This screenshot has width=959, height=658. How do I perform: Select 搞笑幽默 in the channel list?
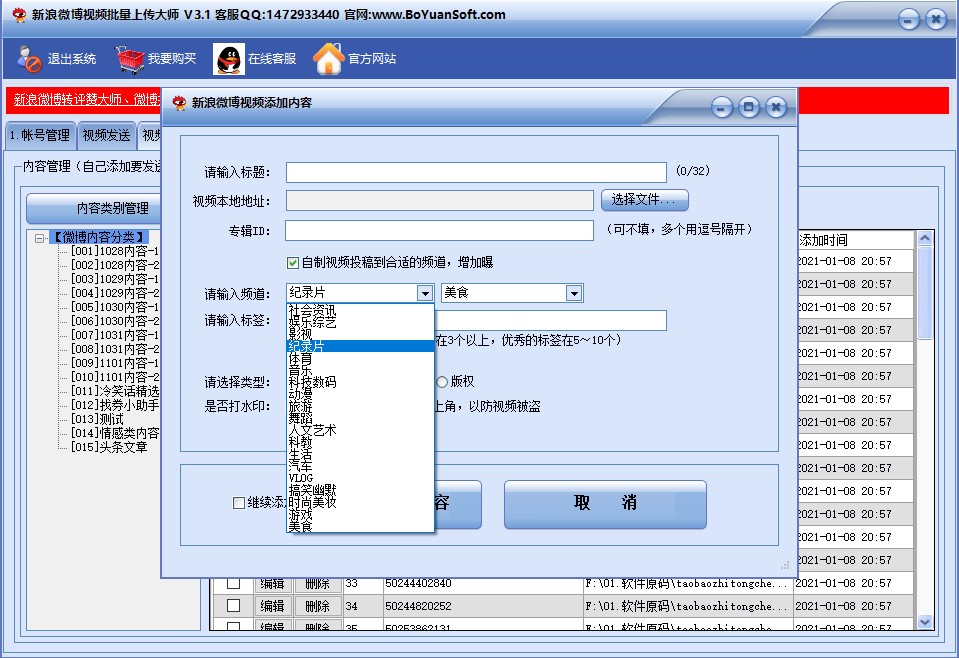[x=360, y=490]
